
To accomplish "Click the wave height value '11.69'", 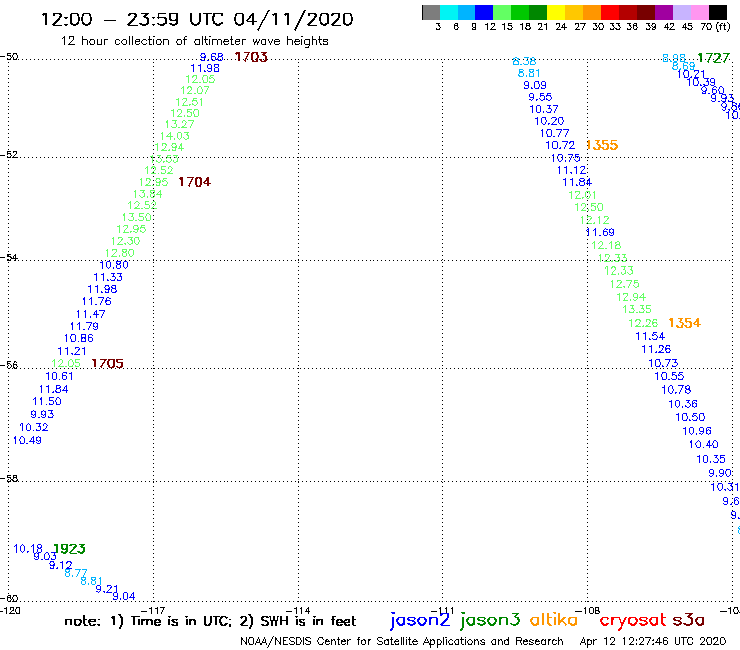I will click(600, 232).
